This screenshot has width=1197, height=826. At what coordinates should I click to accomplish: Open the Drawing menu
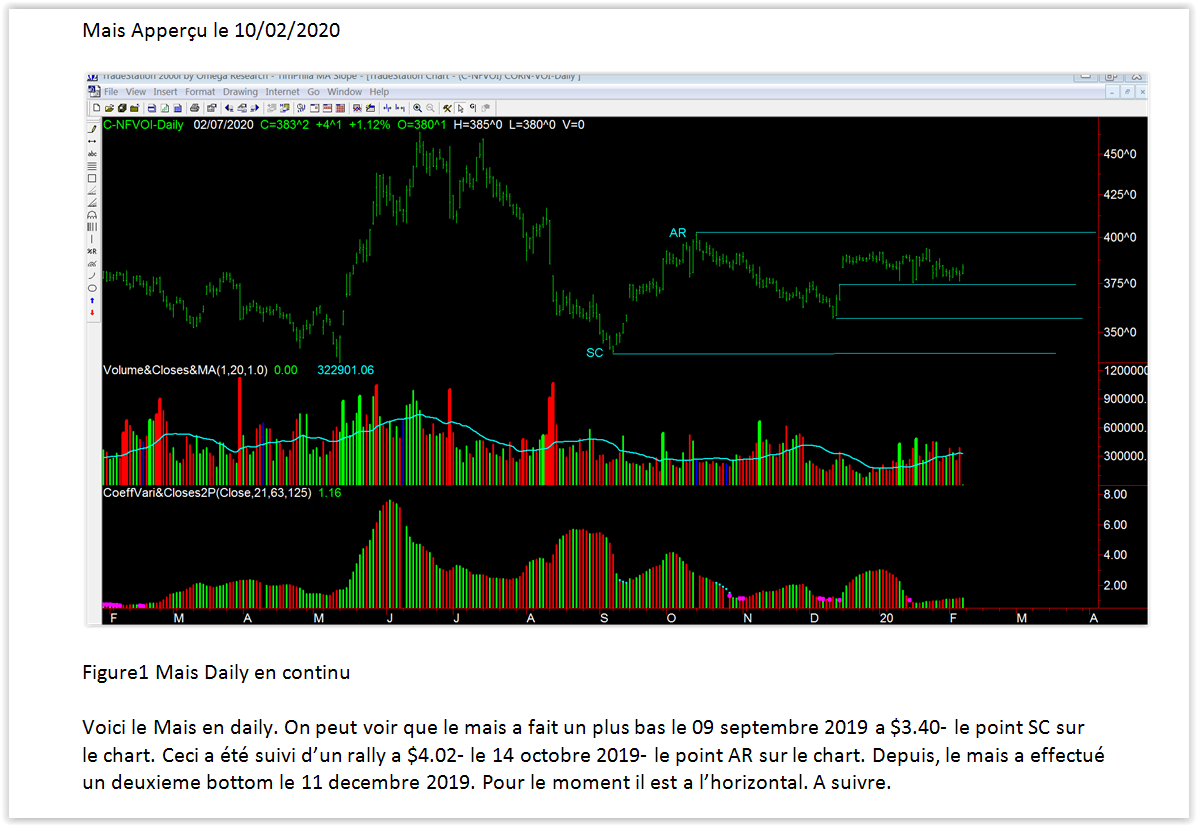pos(240,92)
